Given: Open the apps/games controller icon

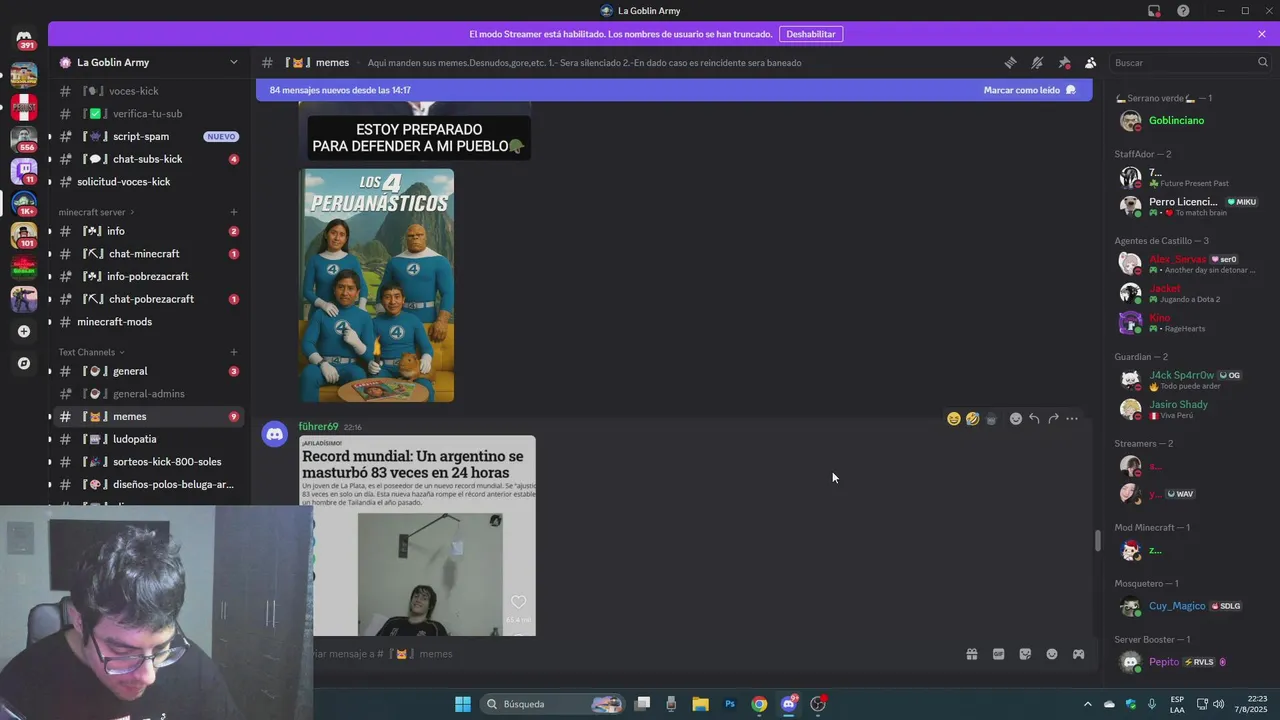Looking at the screenshot, I should tap(1078, 654).
